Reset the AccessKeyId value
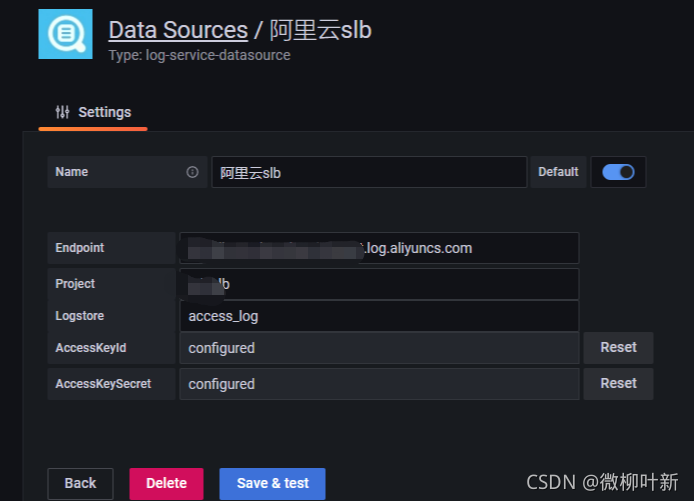The width and height of the screenshot is (694, 501). (x=618, y=347)
